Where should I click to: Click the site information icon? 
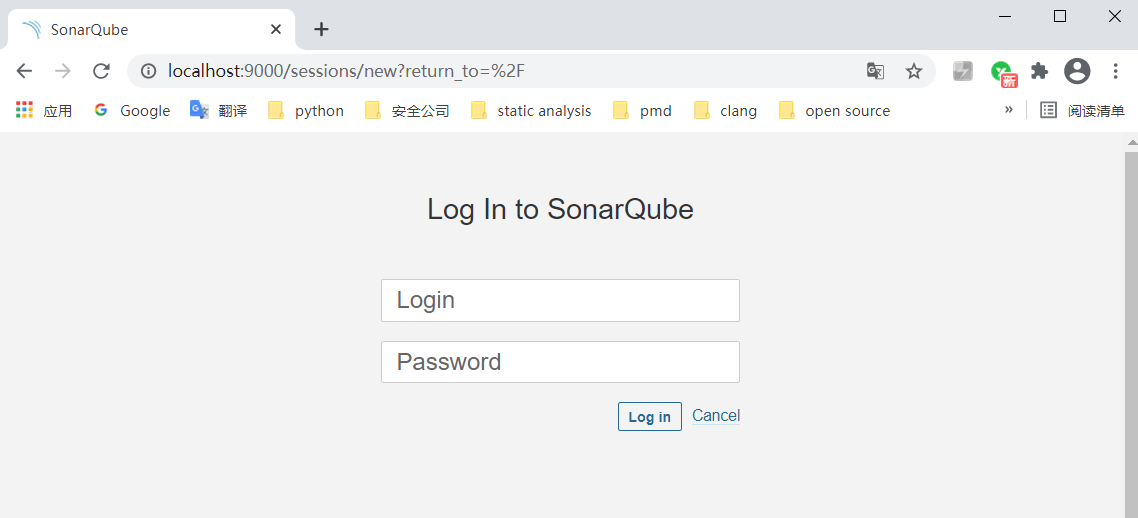(149, 71)
